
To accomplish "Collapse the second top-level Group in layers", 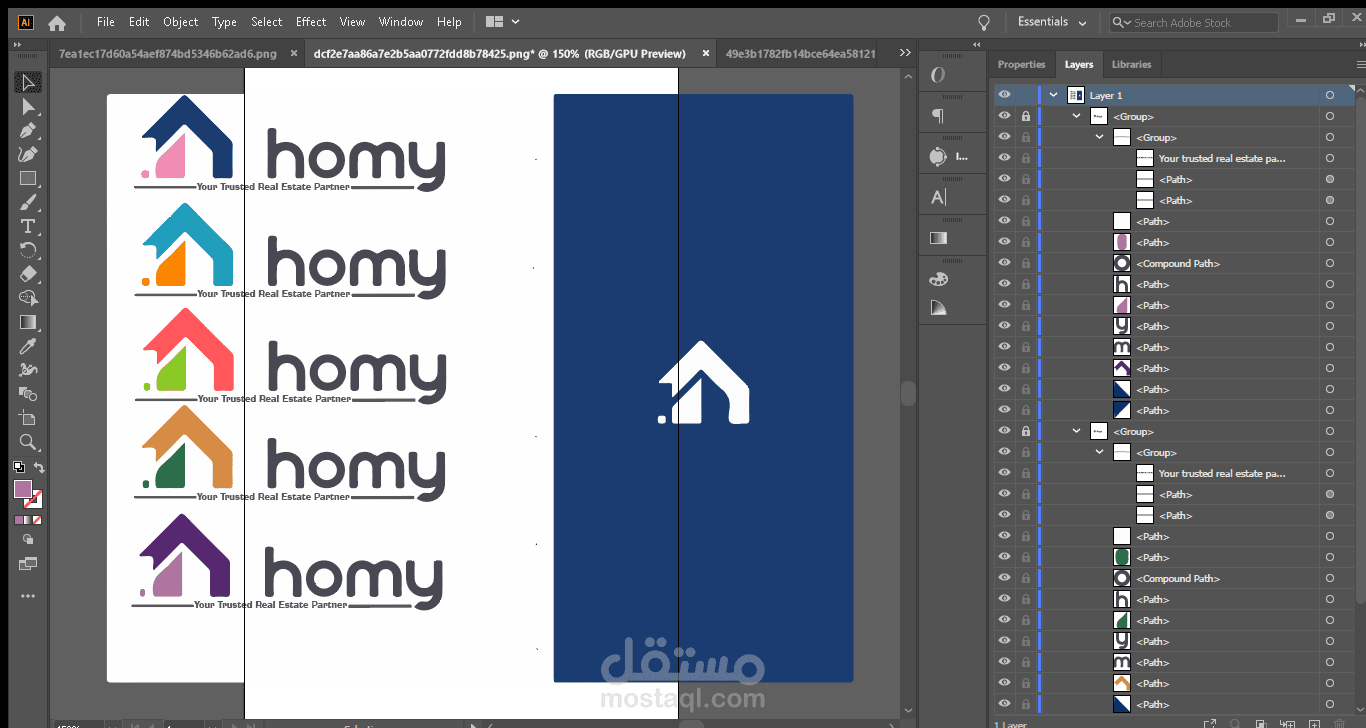I will coord(1076,431).
